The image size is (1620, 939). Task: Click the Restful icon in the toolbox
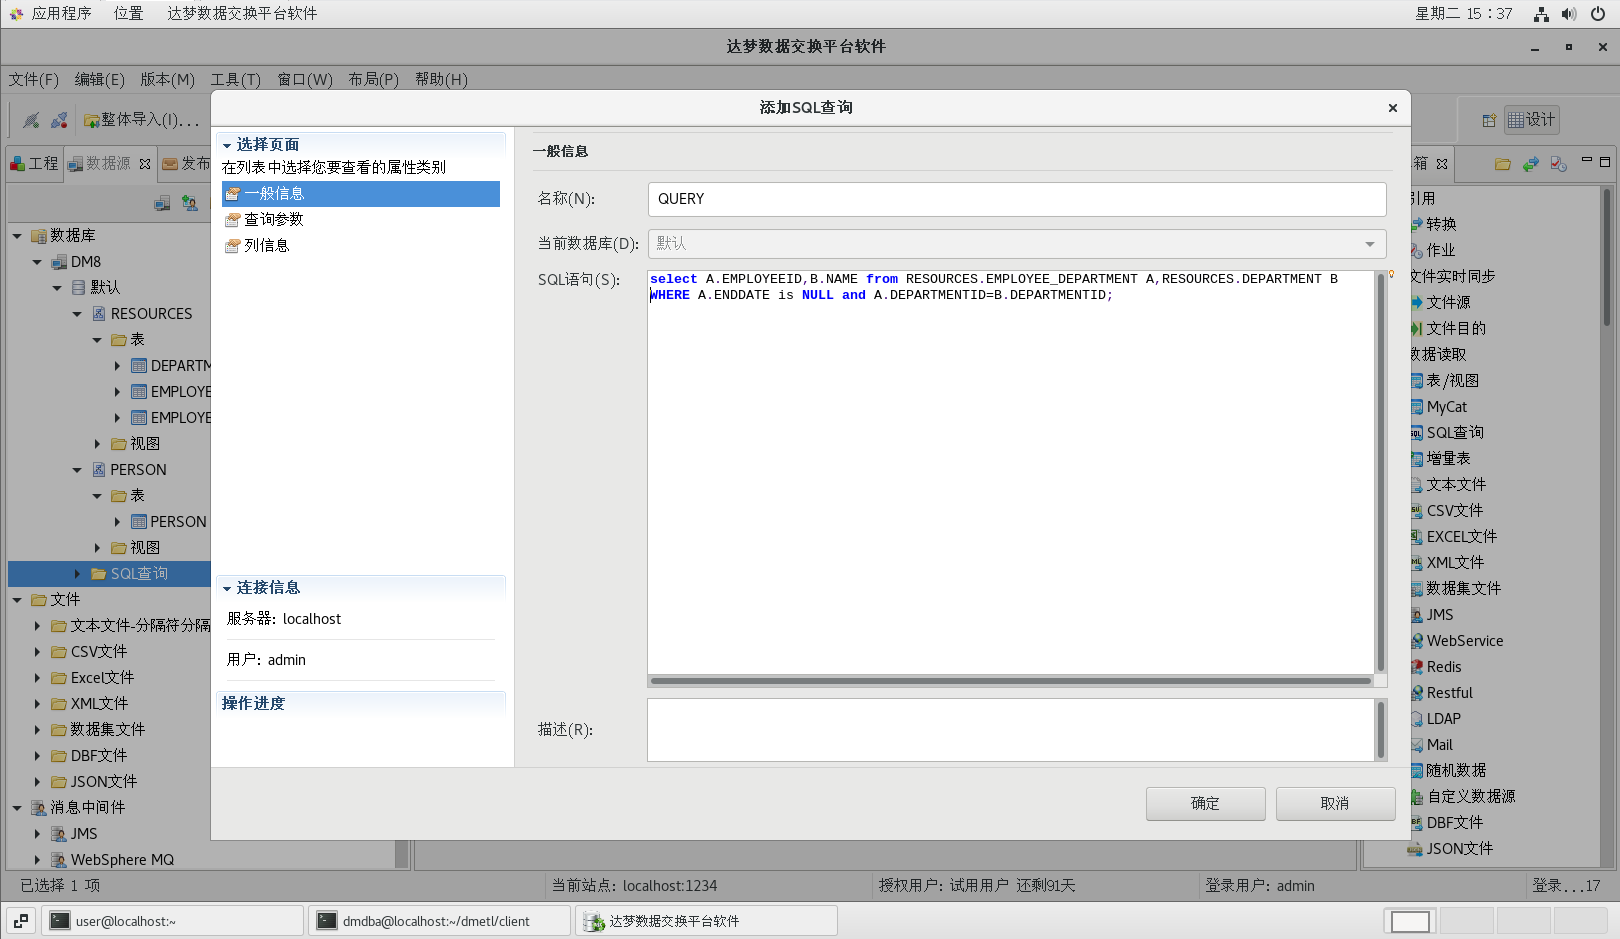click(1417, 693)
